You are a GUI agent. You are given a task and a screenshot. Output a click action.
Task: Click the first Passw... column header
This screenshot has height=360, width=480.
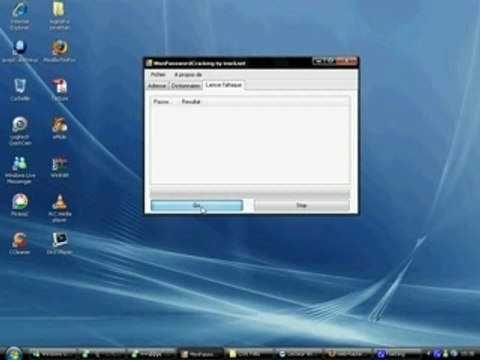tap(163, 102)
